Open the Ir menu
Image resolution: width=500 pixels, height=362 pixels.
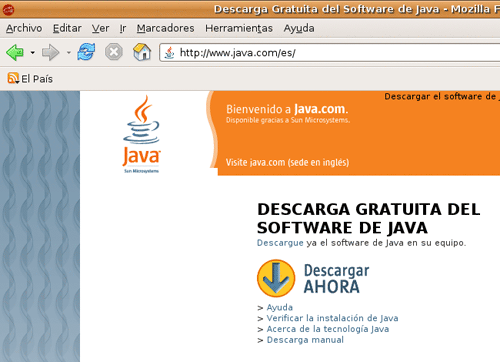[123, 28]
